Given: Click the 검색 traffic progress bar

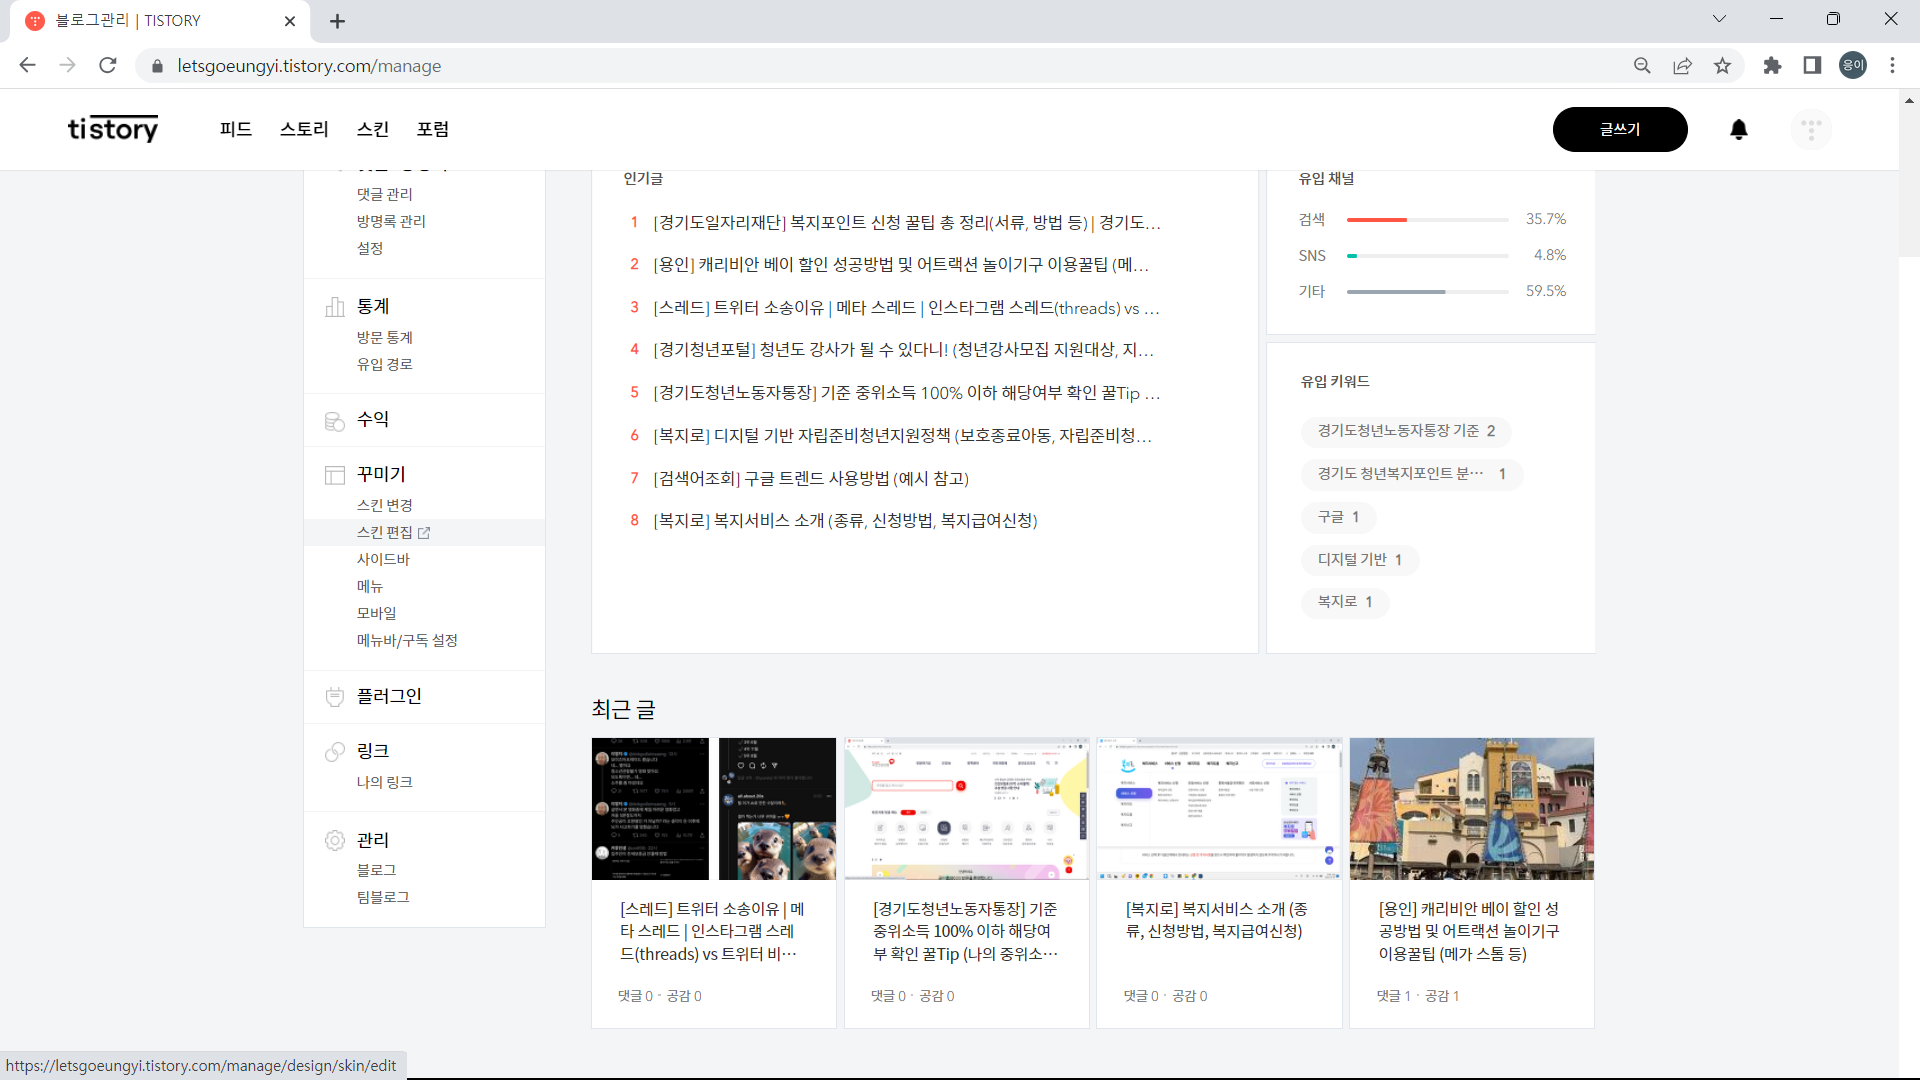Looking at the screenshot, I should pyautogui.click(x=1428, y=219).
